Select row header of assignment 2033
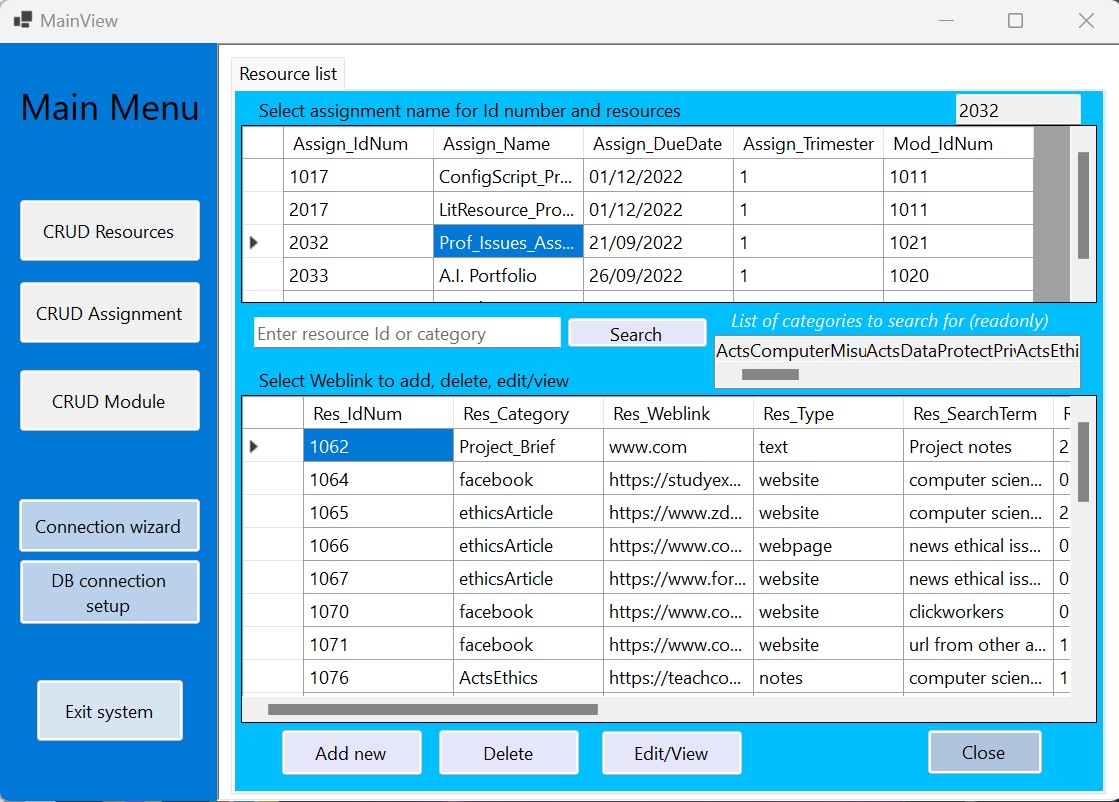 262,276
